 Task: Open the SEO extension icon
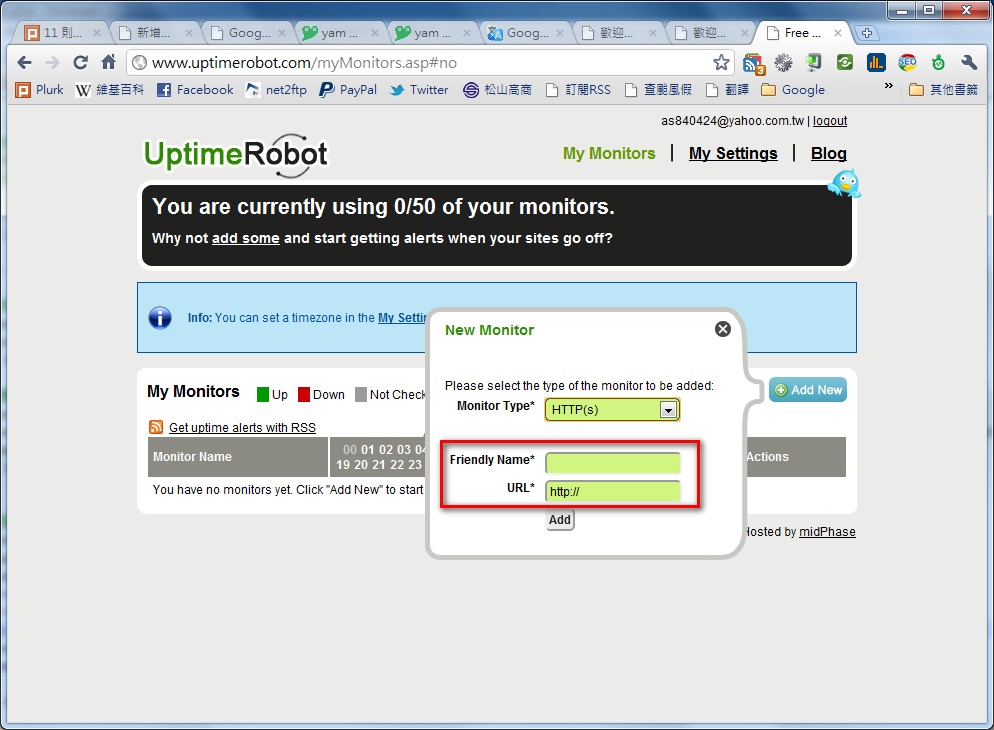click(907, 62)
